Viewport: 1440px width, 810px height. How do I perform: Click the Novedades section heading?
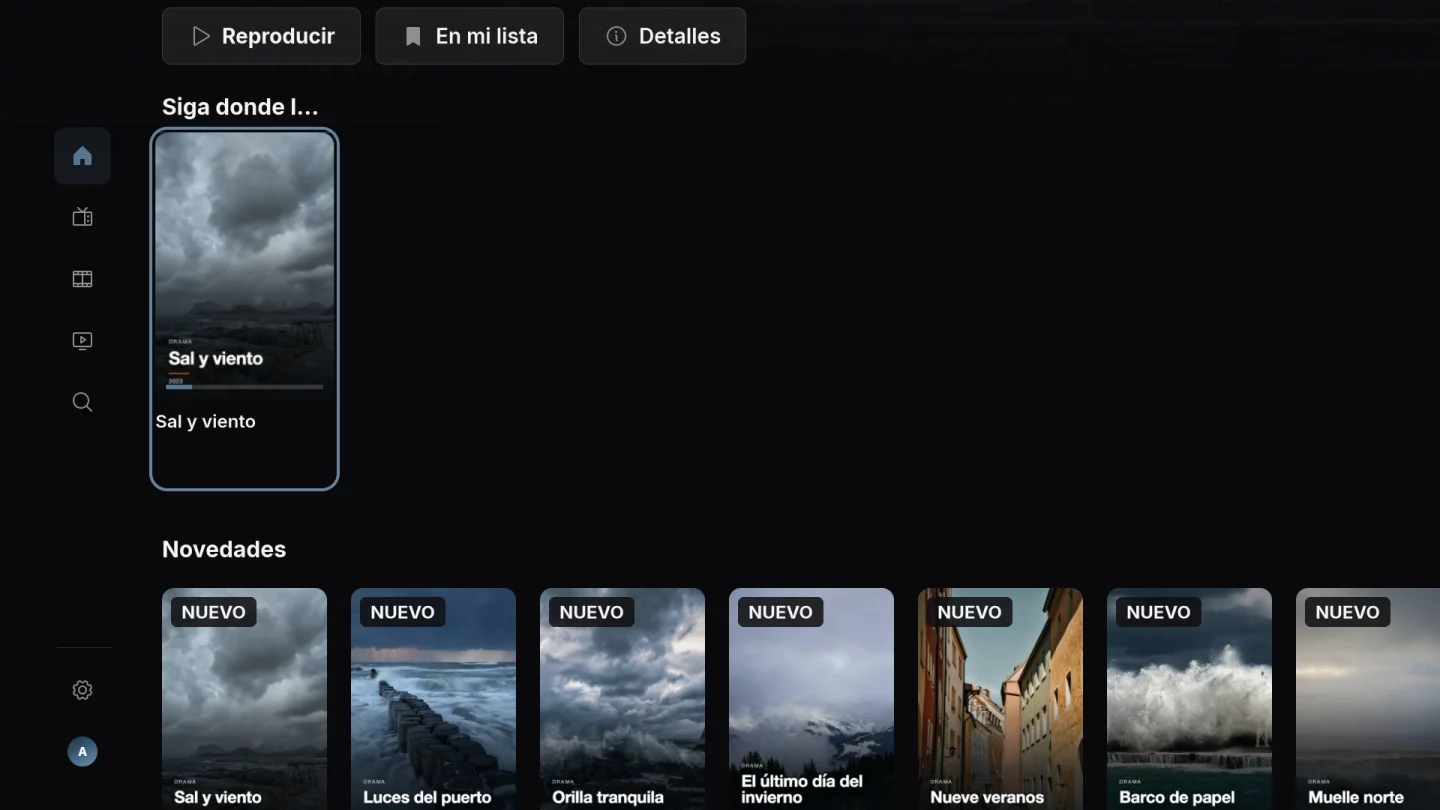click(x=224, y=549)
